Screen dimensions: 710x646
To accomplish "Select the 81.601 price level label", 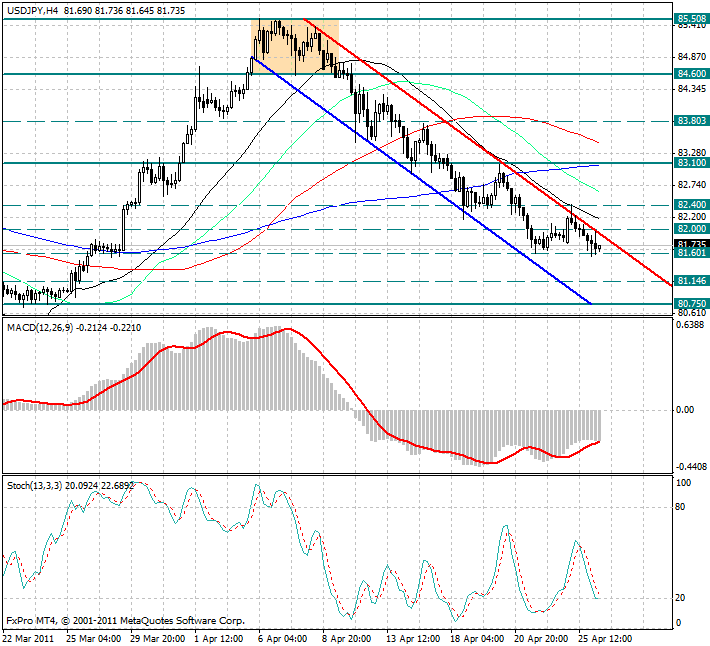I will tap(691, 253).
